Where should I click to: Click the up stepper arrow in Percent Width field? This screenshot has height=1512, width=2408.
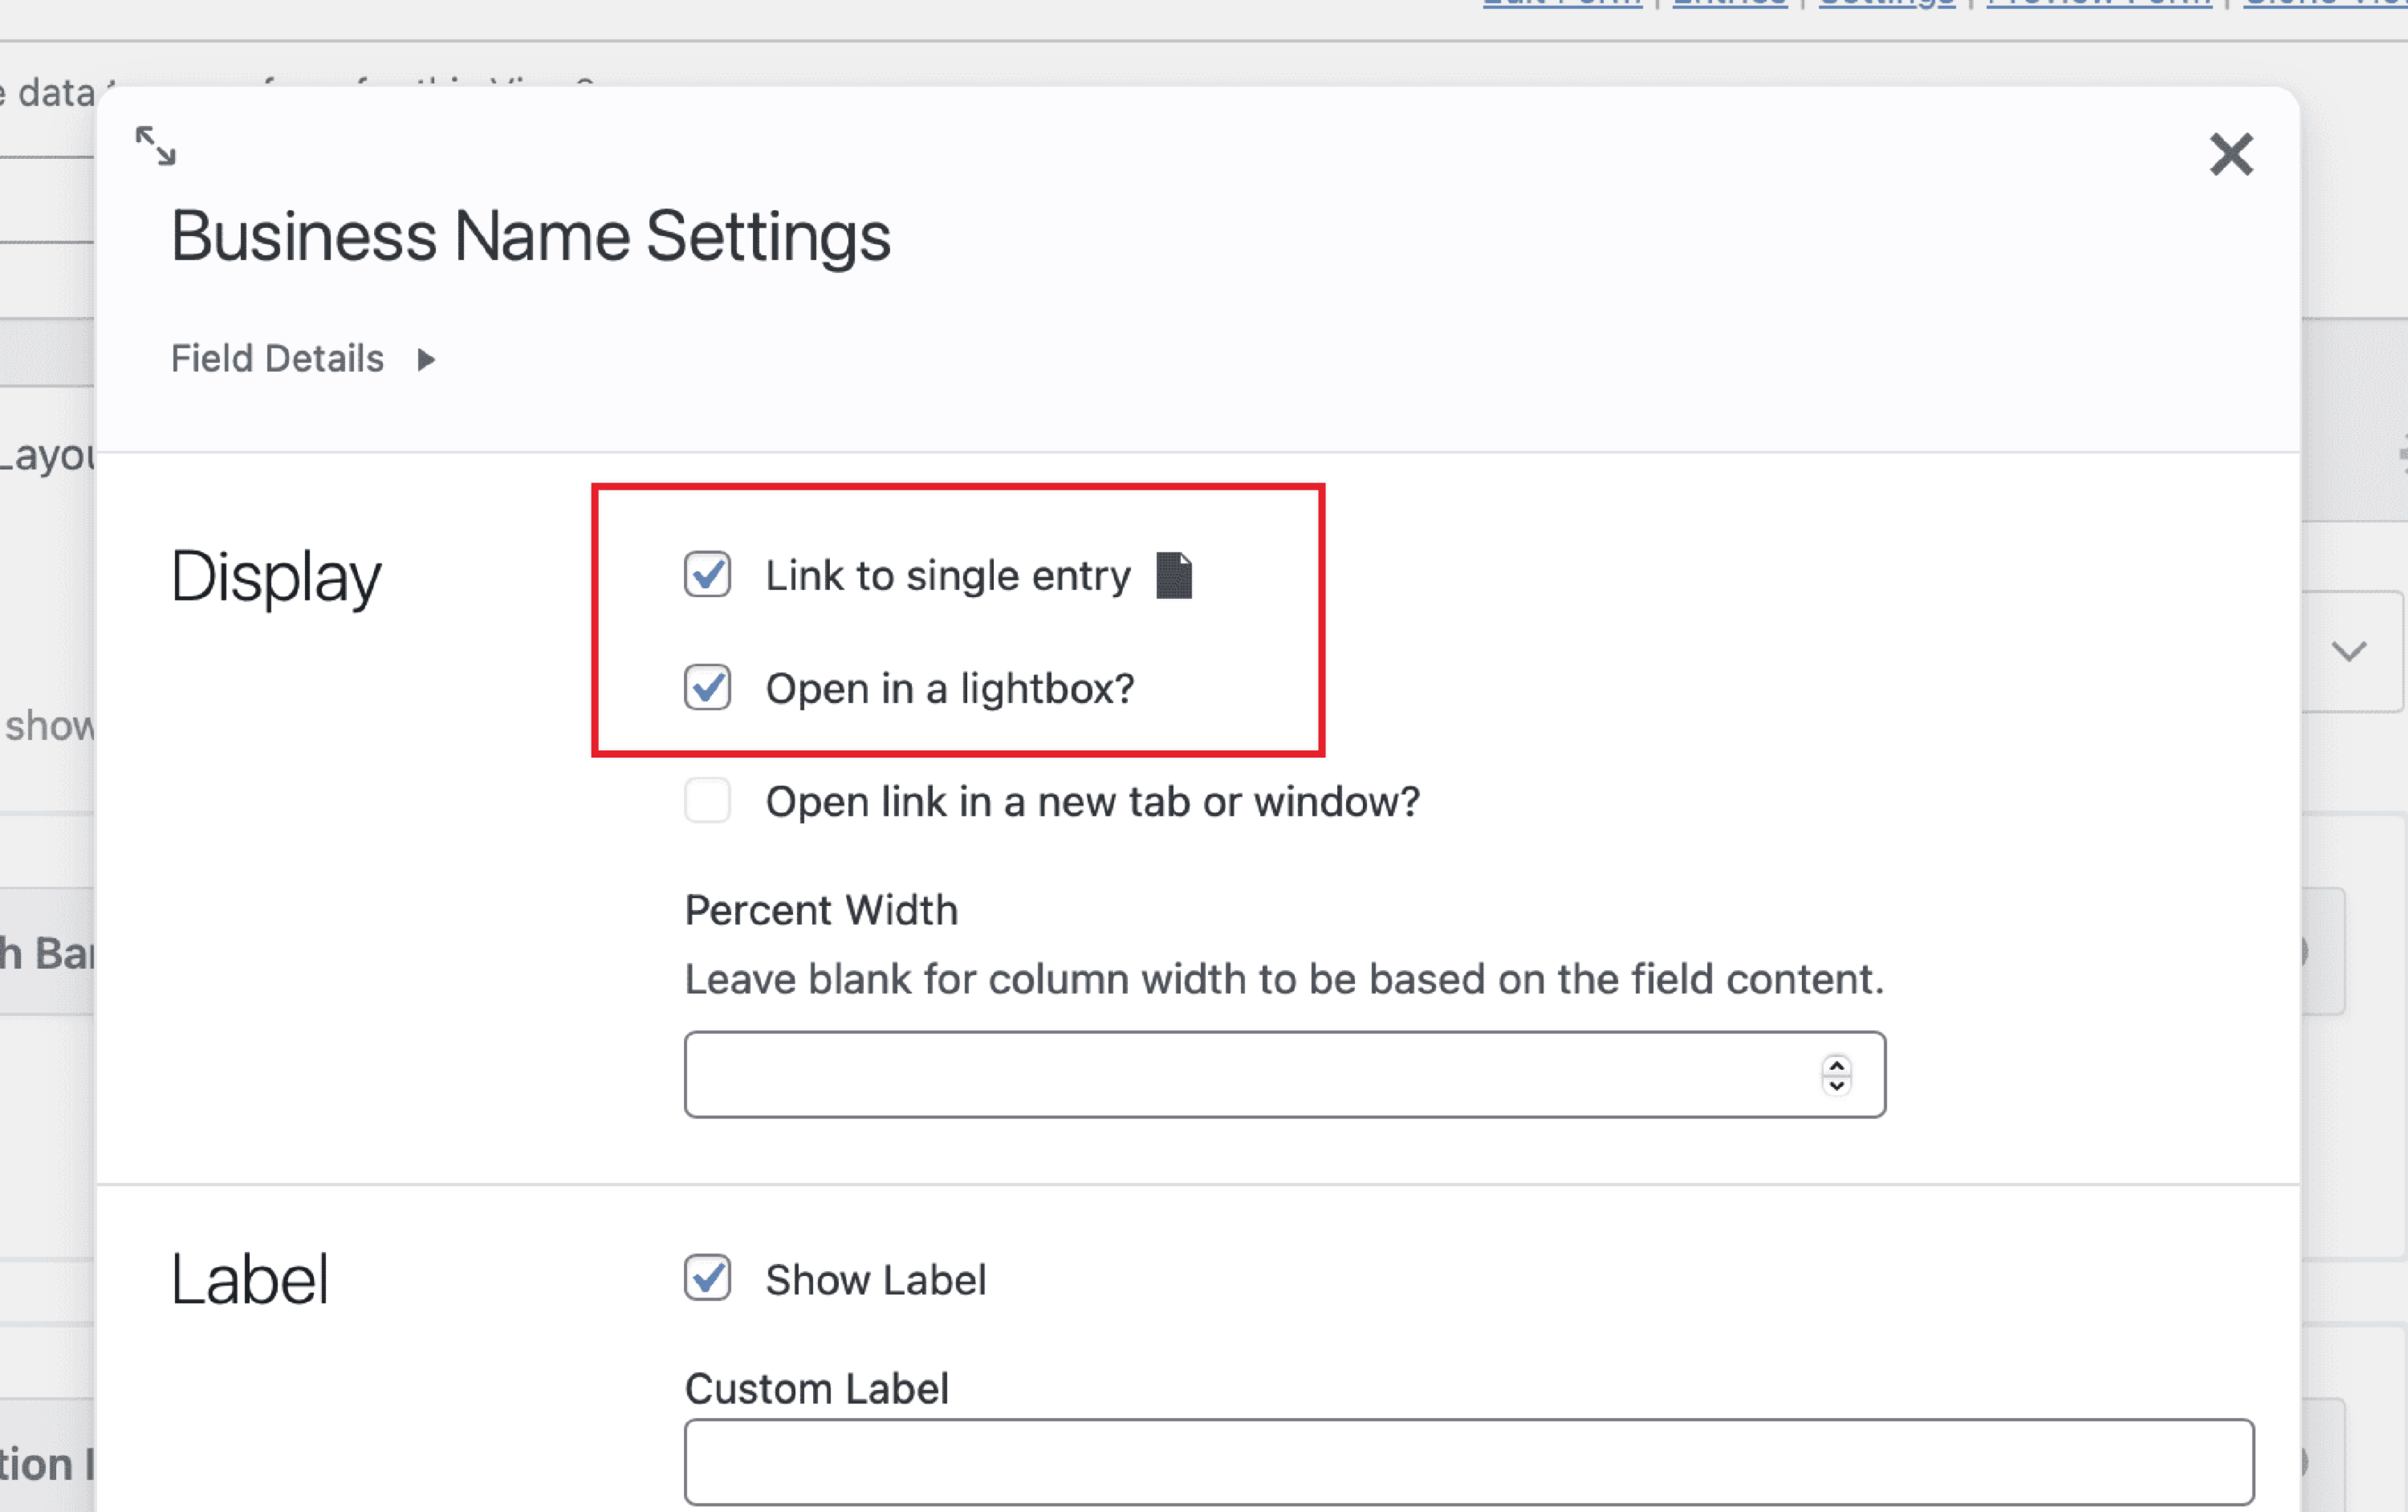click(1837, 1064)
